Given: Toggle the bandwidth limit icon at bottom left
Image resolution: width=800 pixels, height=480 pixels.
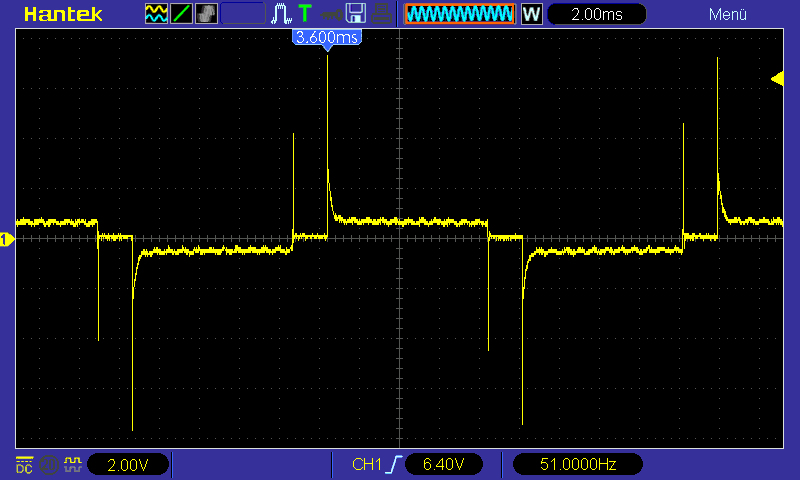Looking at the screenshot, I should (48, 464).
